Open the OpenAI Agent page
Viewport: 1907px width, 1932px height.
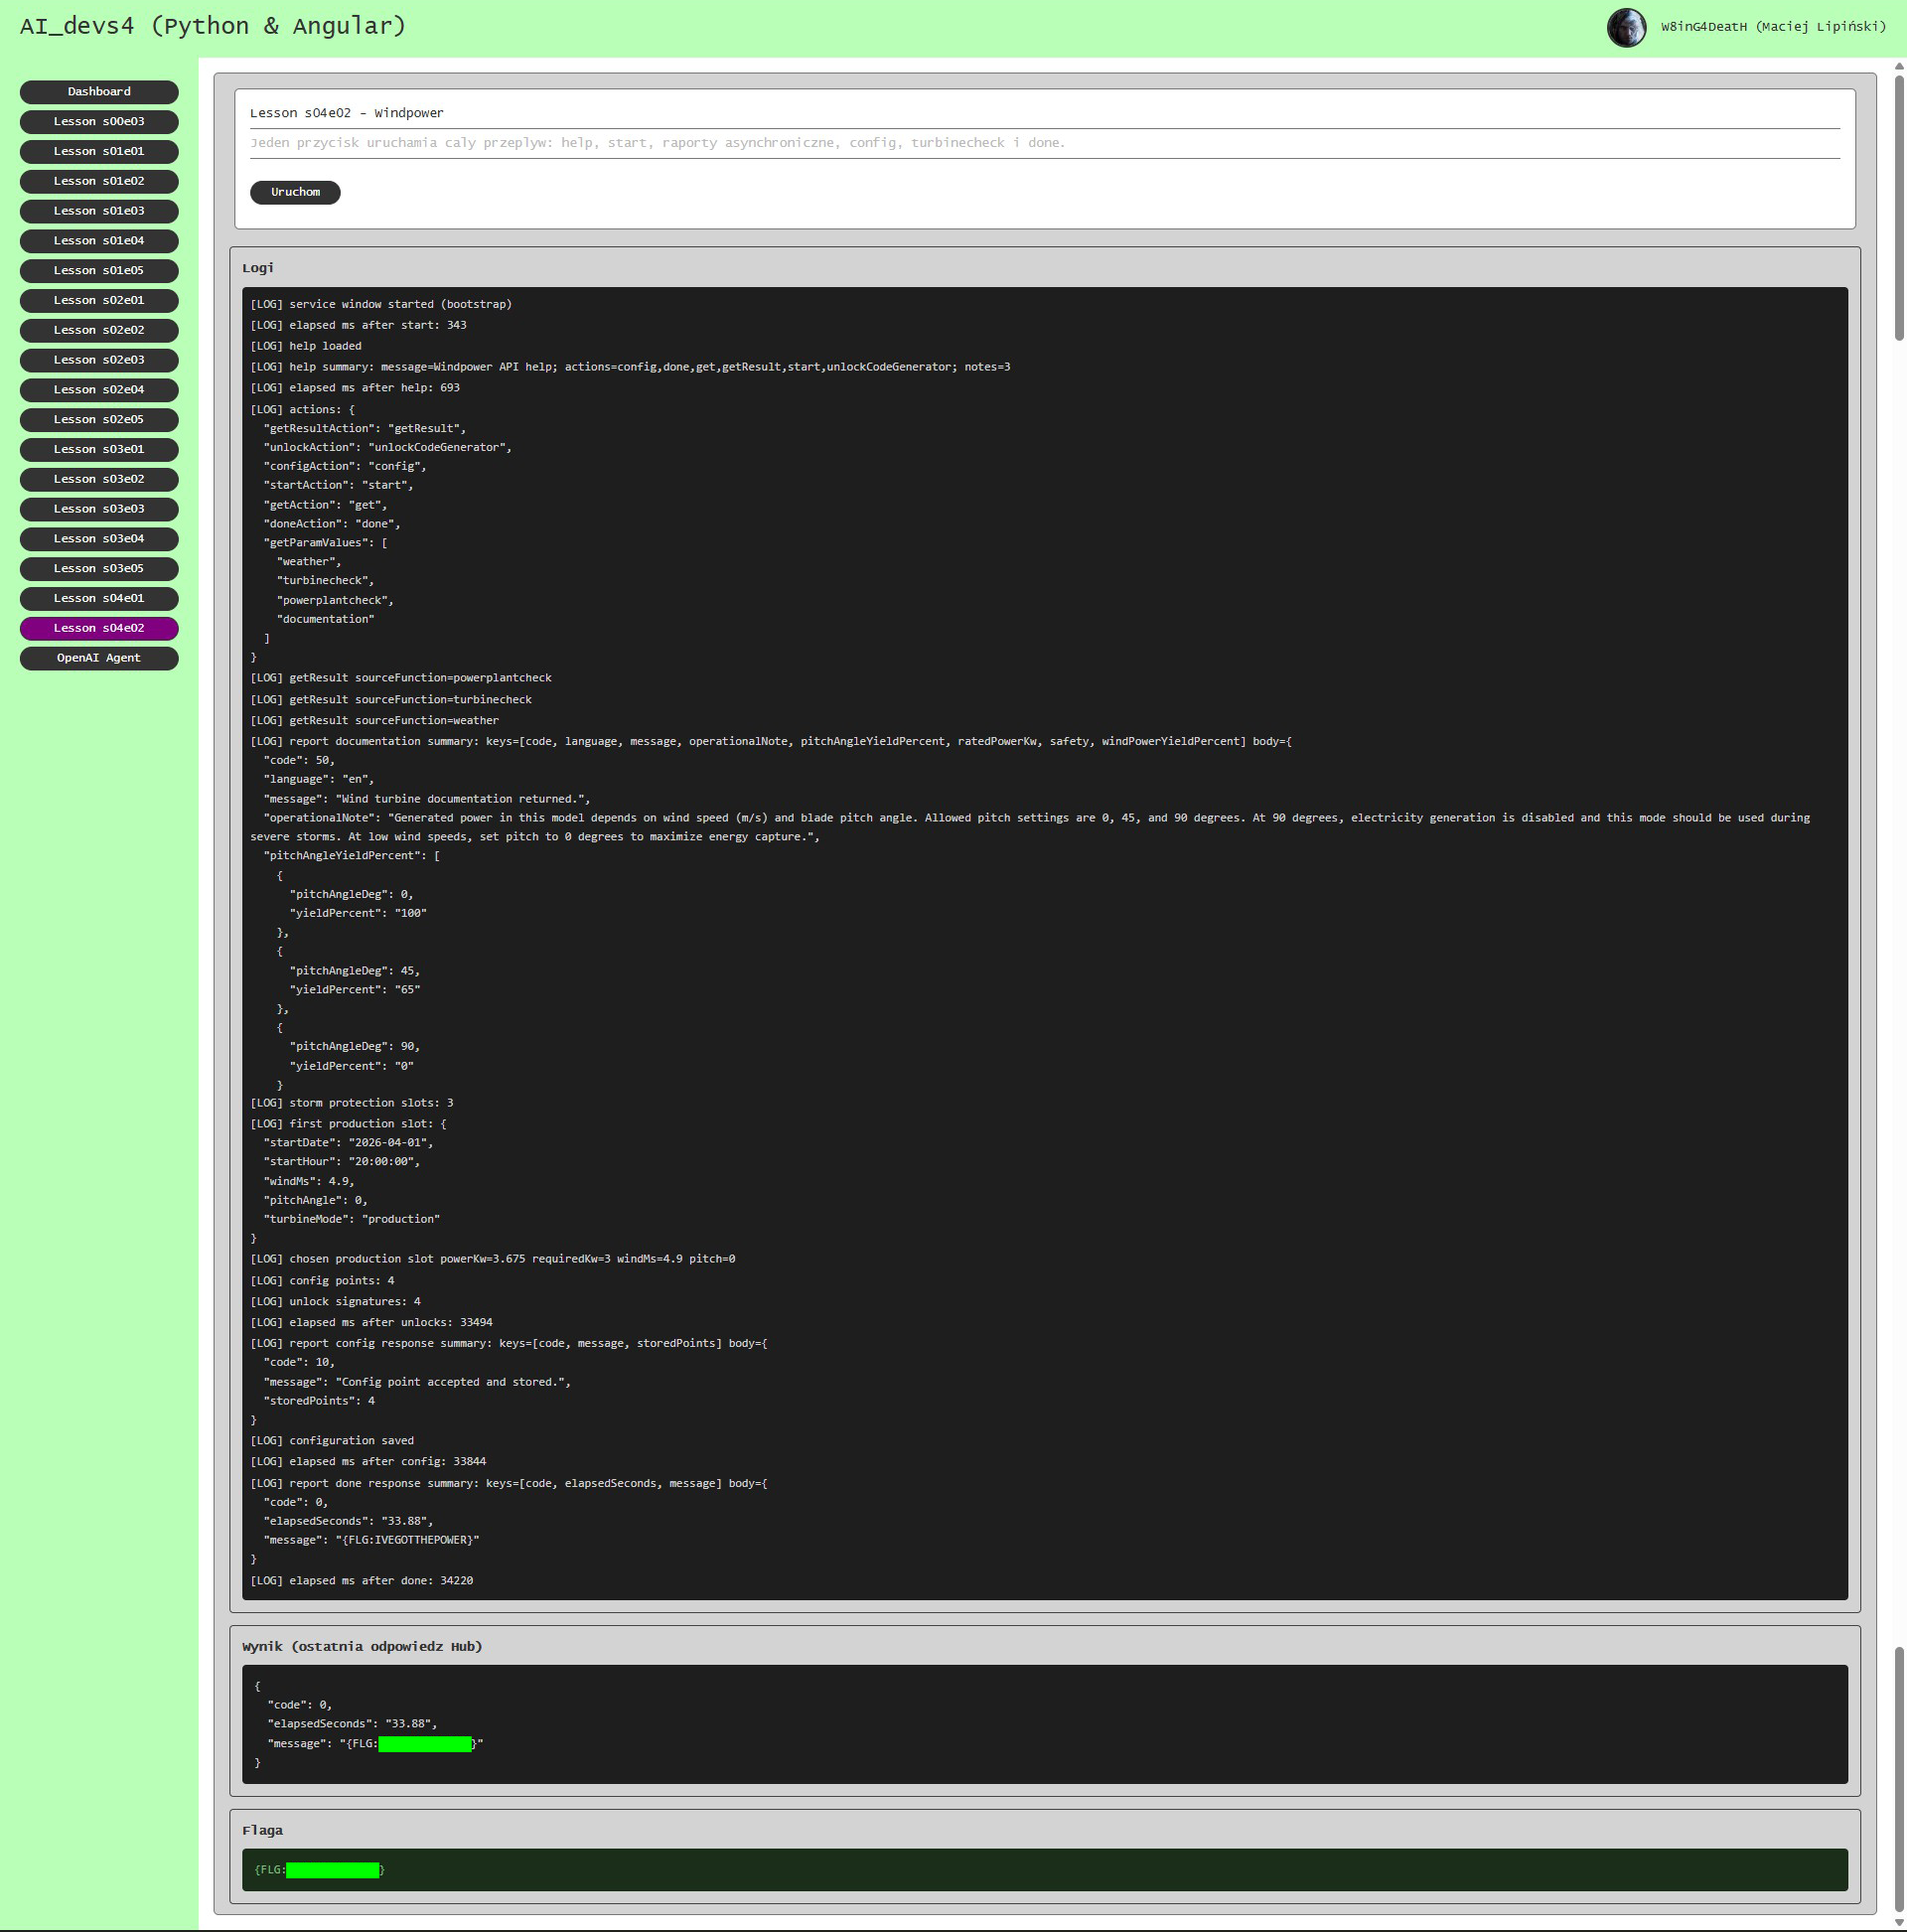click(x=99, y=658)
